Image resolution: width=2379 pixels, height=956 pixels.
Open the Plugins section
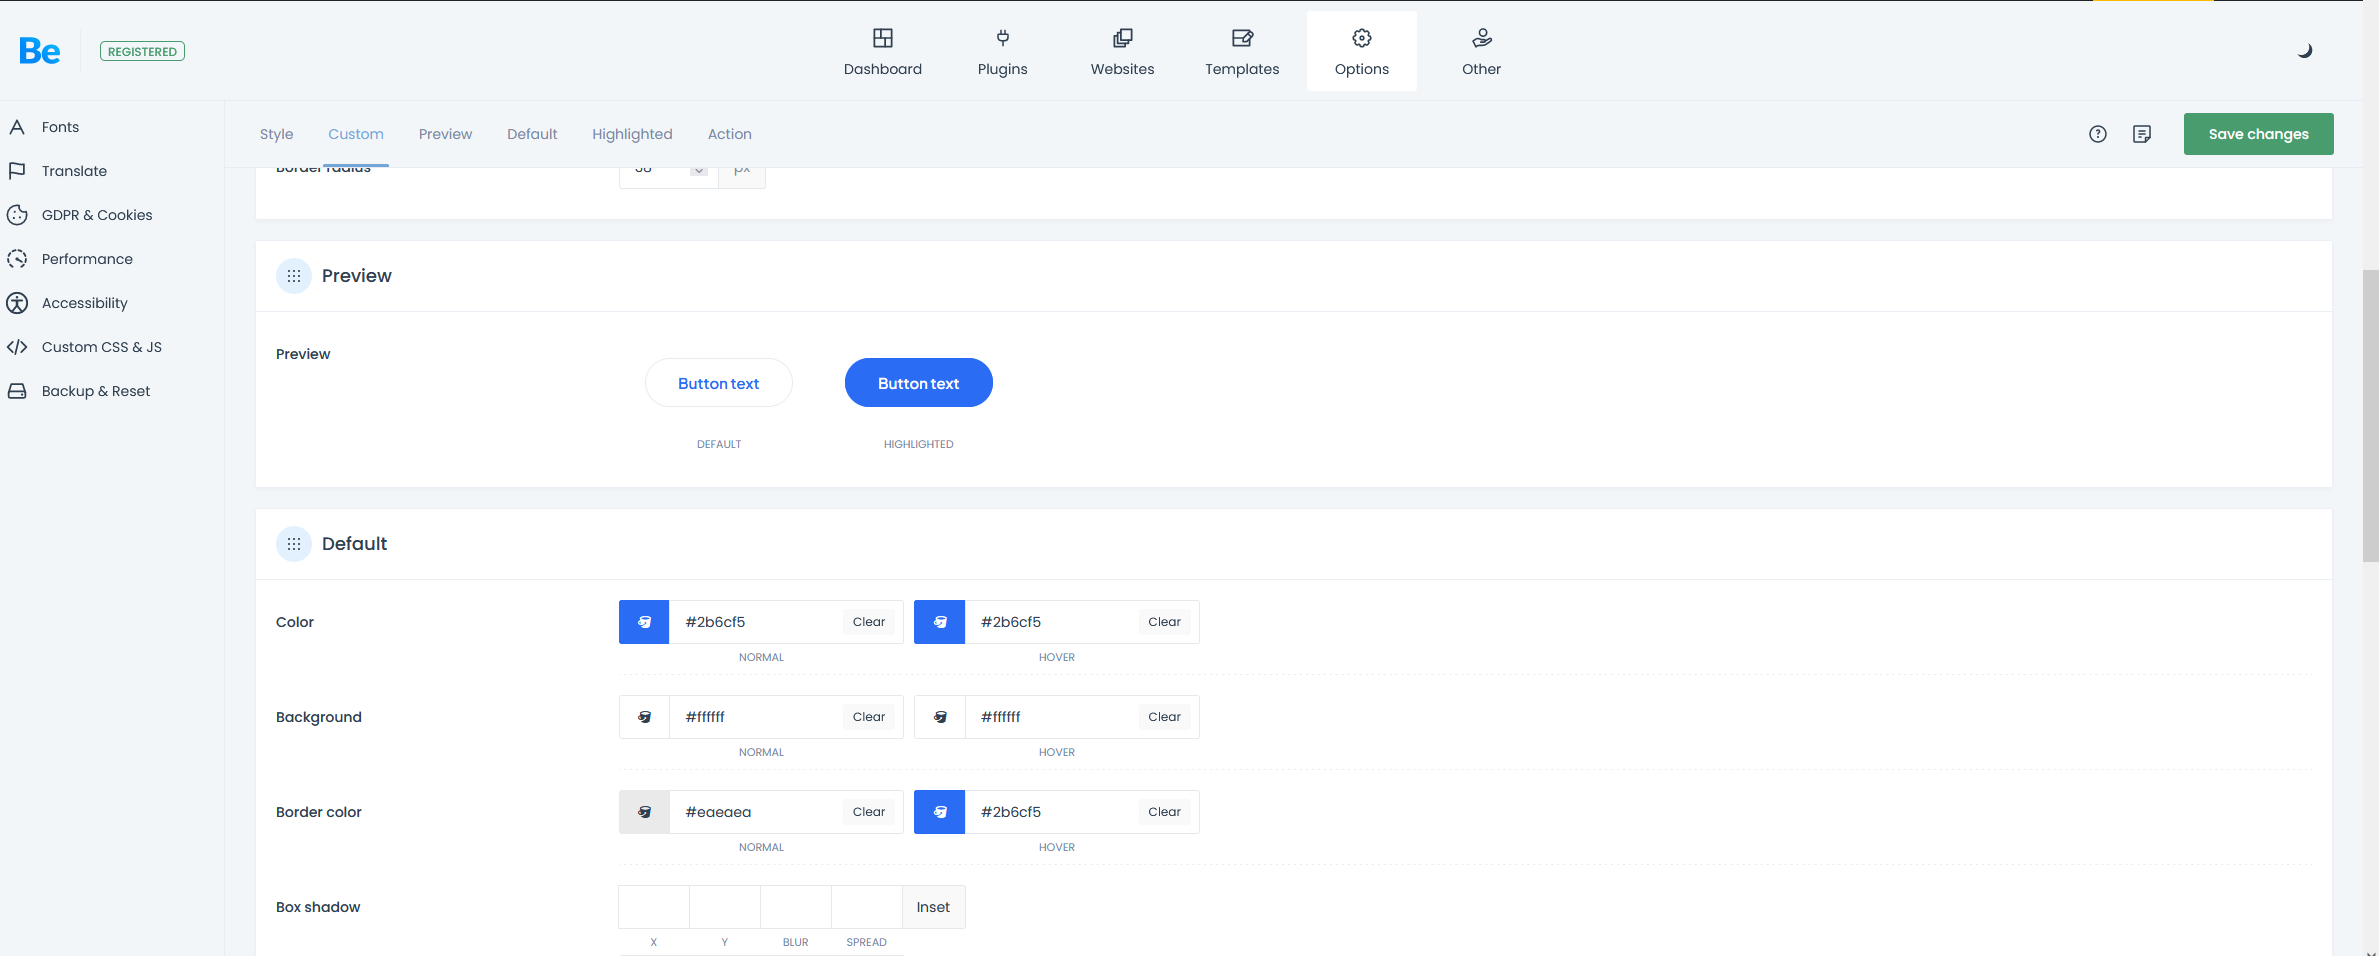pyautogui.click(x=1002, y=52)
